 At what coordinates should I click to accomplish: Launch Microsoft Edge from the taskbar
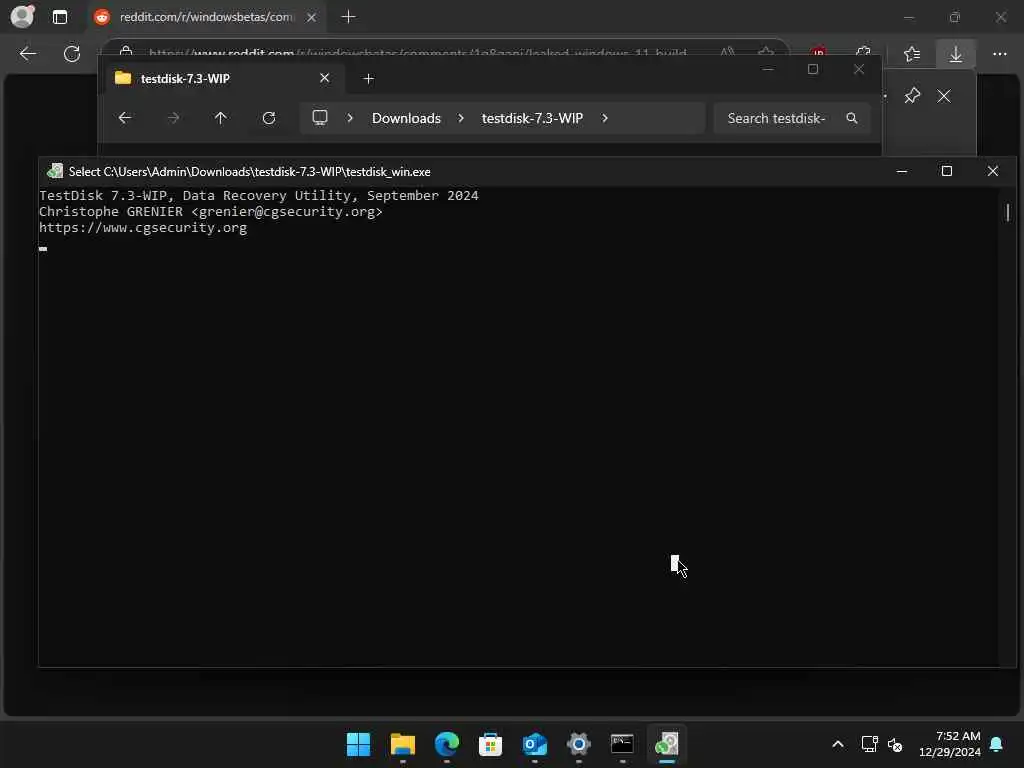pyautogui.click(x=447, y=744)
